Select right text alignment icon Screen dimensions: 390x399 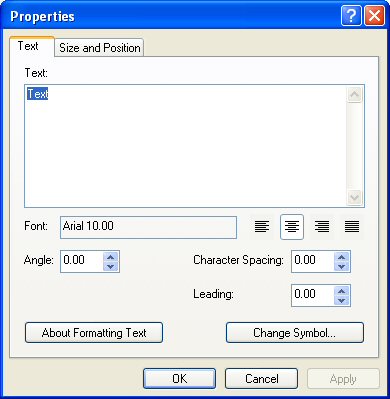322,227
